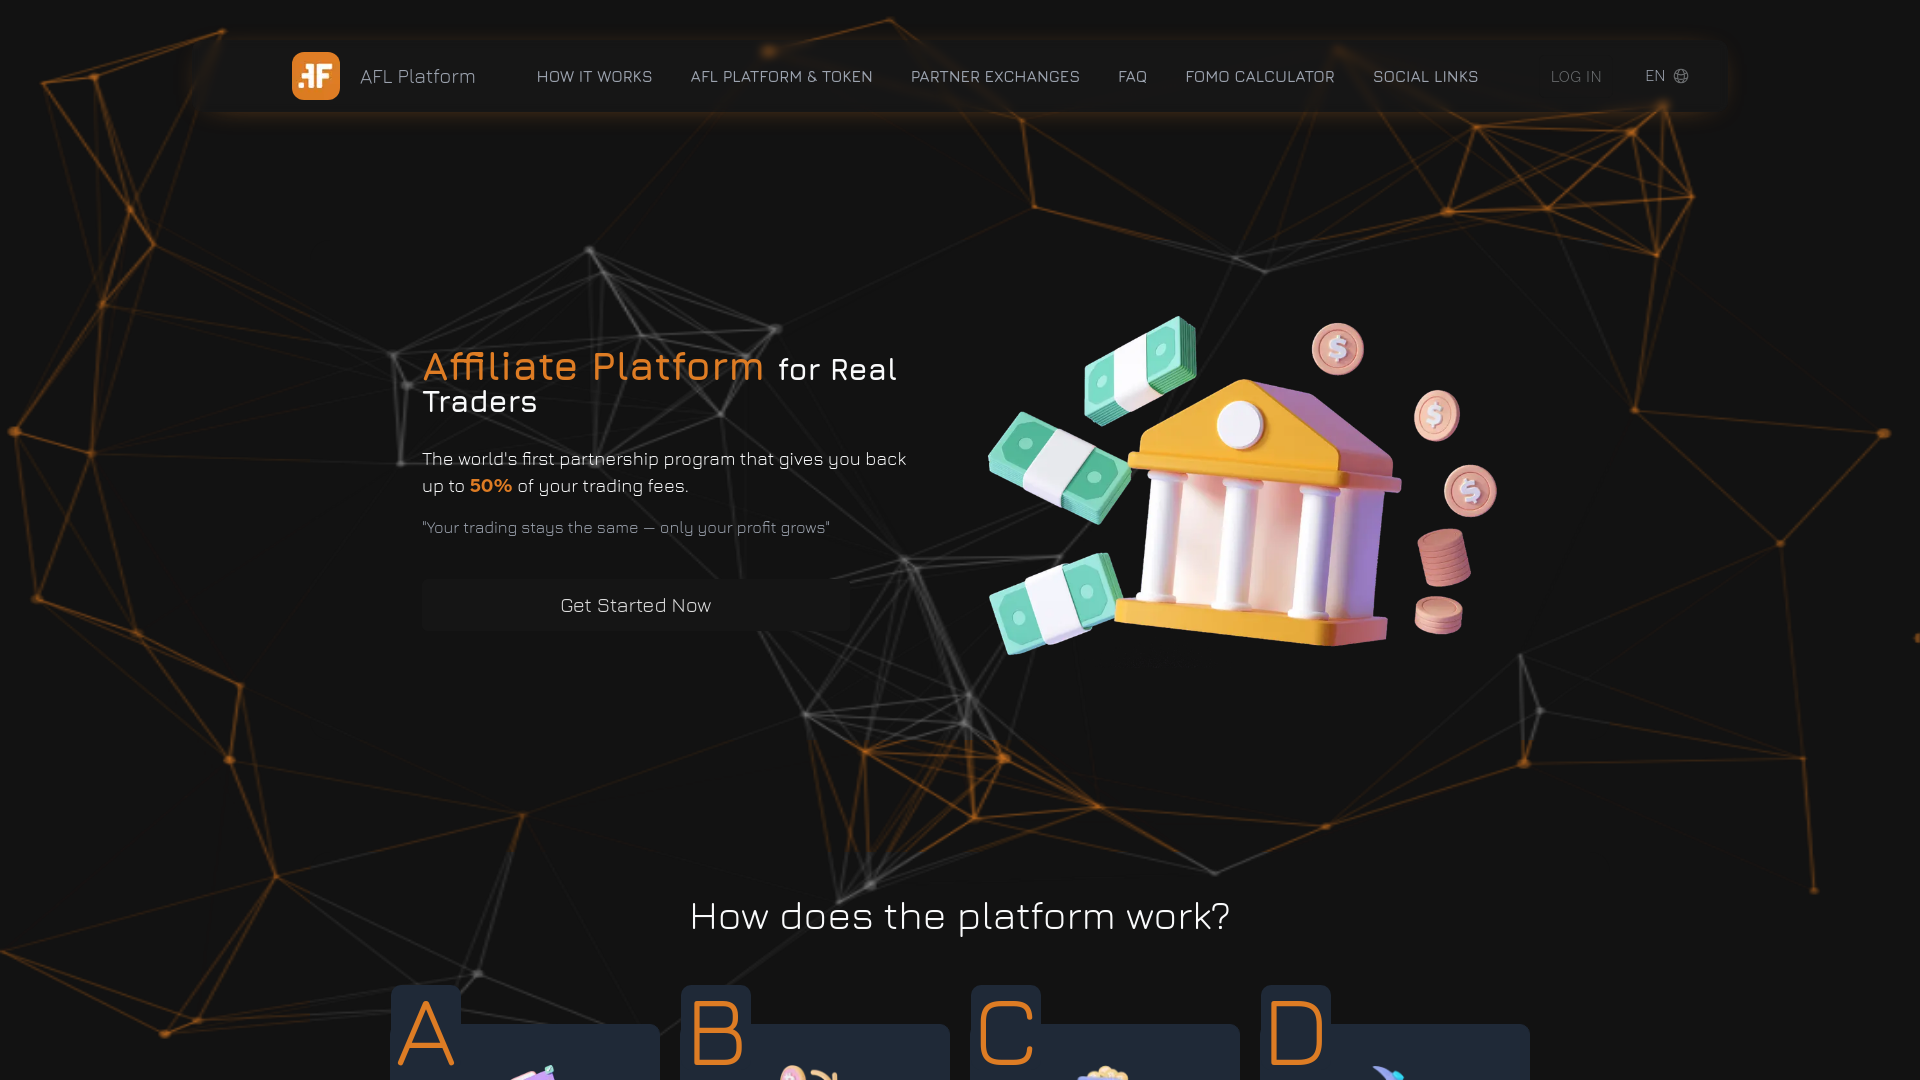The image size is (1920, 1080).
Task: Select the FAQ navigation link
Action: [1132, 76]
